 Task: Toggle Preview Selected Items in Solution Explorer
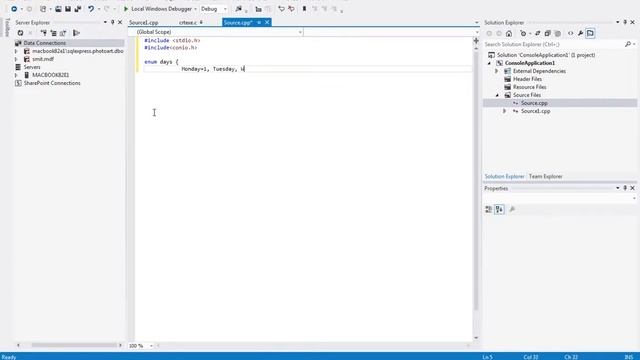point(590,33)
